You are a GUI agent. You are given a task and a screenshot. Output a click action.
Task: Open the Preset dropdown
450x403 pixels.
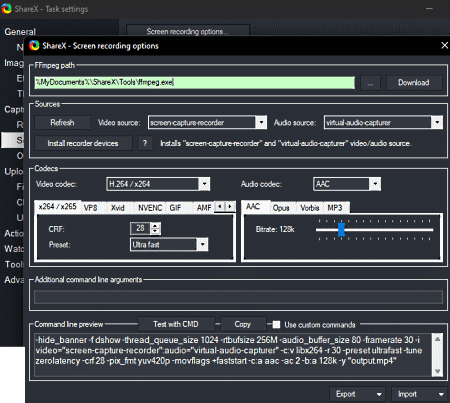pyautogui.click(x=169, y=245)
